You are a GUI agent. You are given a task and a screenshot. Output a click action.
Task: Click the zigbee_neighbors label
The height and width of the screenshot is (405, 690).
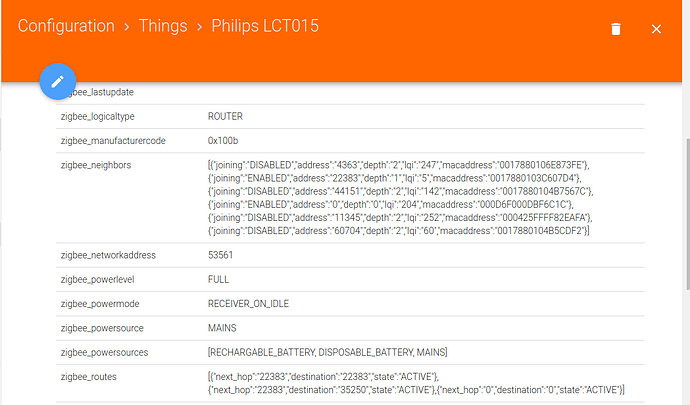point(96,165)
